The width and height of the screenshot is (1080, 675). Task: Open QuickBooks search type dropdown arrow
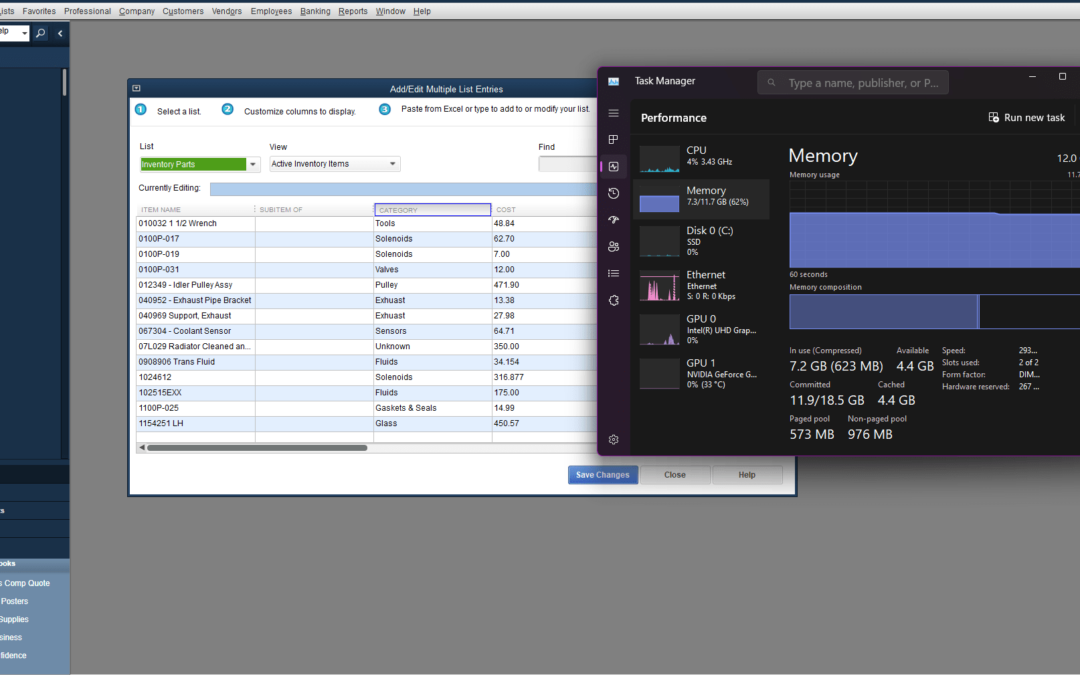point(25,32)
